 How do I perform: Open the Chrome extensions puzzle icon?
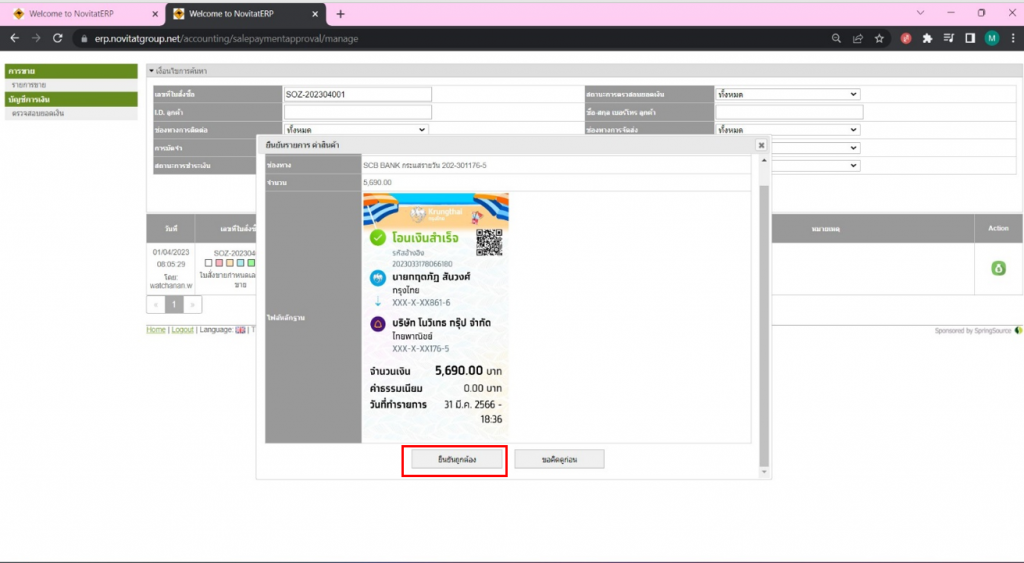(927, 38)
